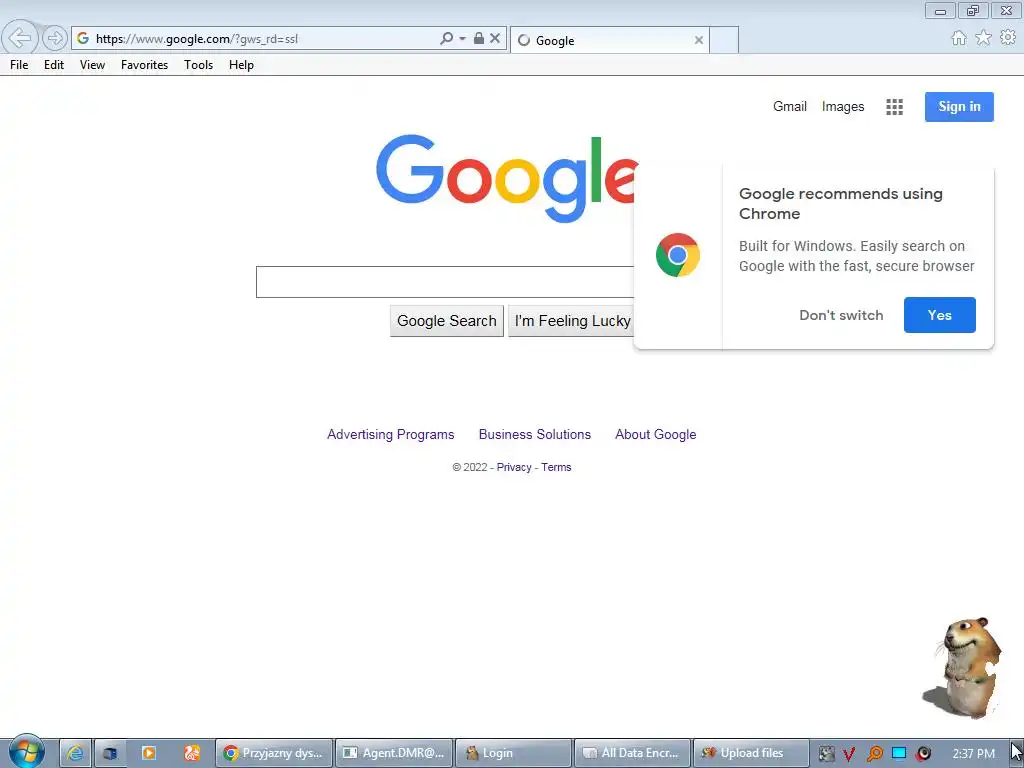Open Advertising Programs link
Screen dimensions: 1024x768
[391, 435]
